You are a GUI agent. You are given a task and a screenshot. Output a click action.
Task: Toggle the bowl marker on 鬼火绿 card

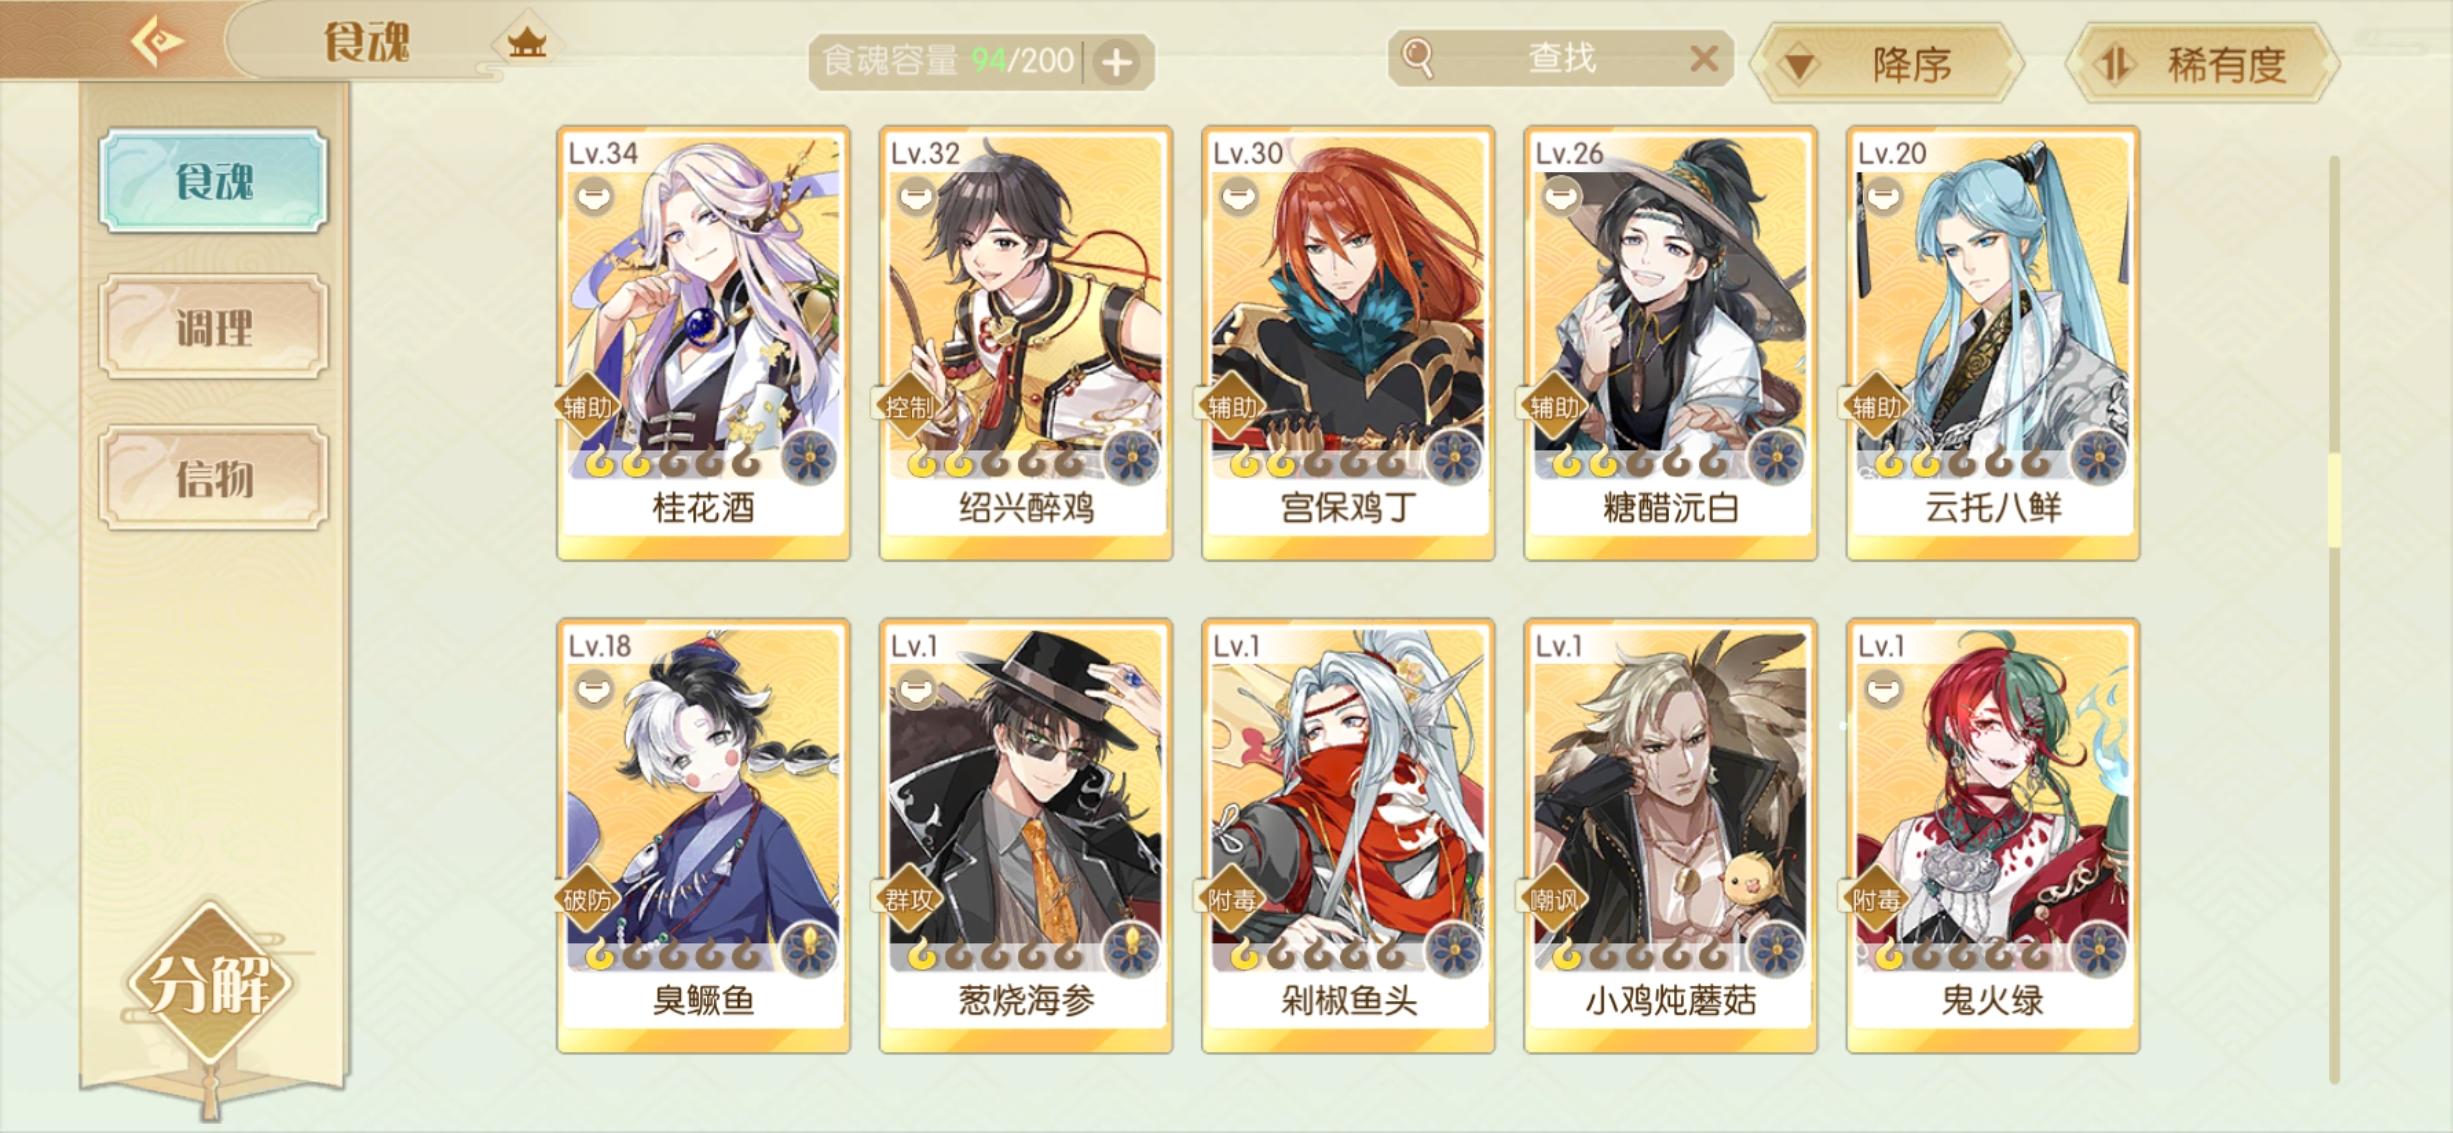1884,690
